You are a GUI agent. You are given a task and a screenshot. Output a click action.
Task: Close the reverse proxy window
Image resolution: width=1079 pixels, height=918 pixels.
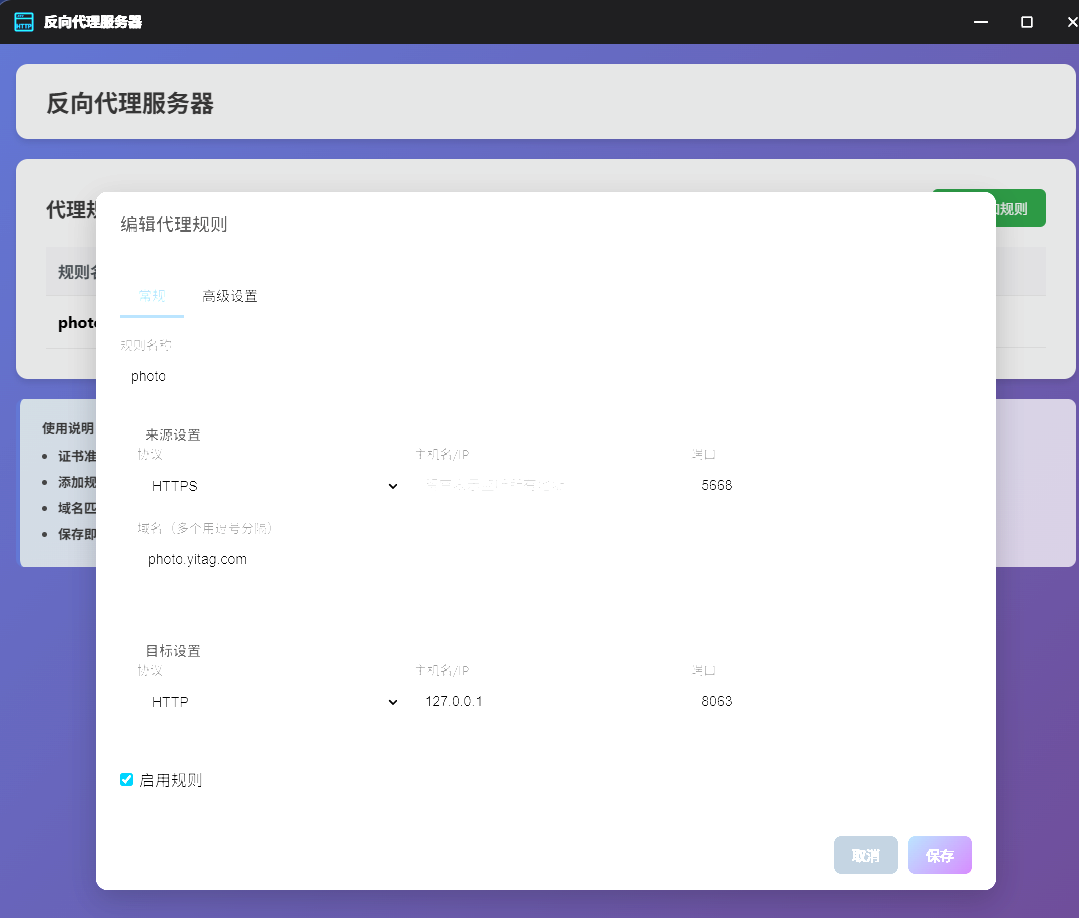tap(1071, 22)
